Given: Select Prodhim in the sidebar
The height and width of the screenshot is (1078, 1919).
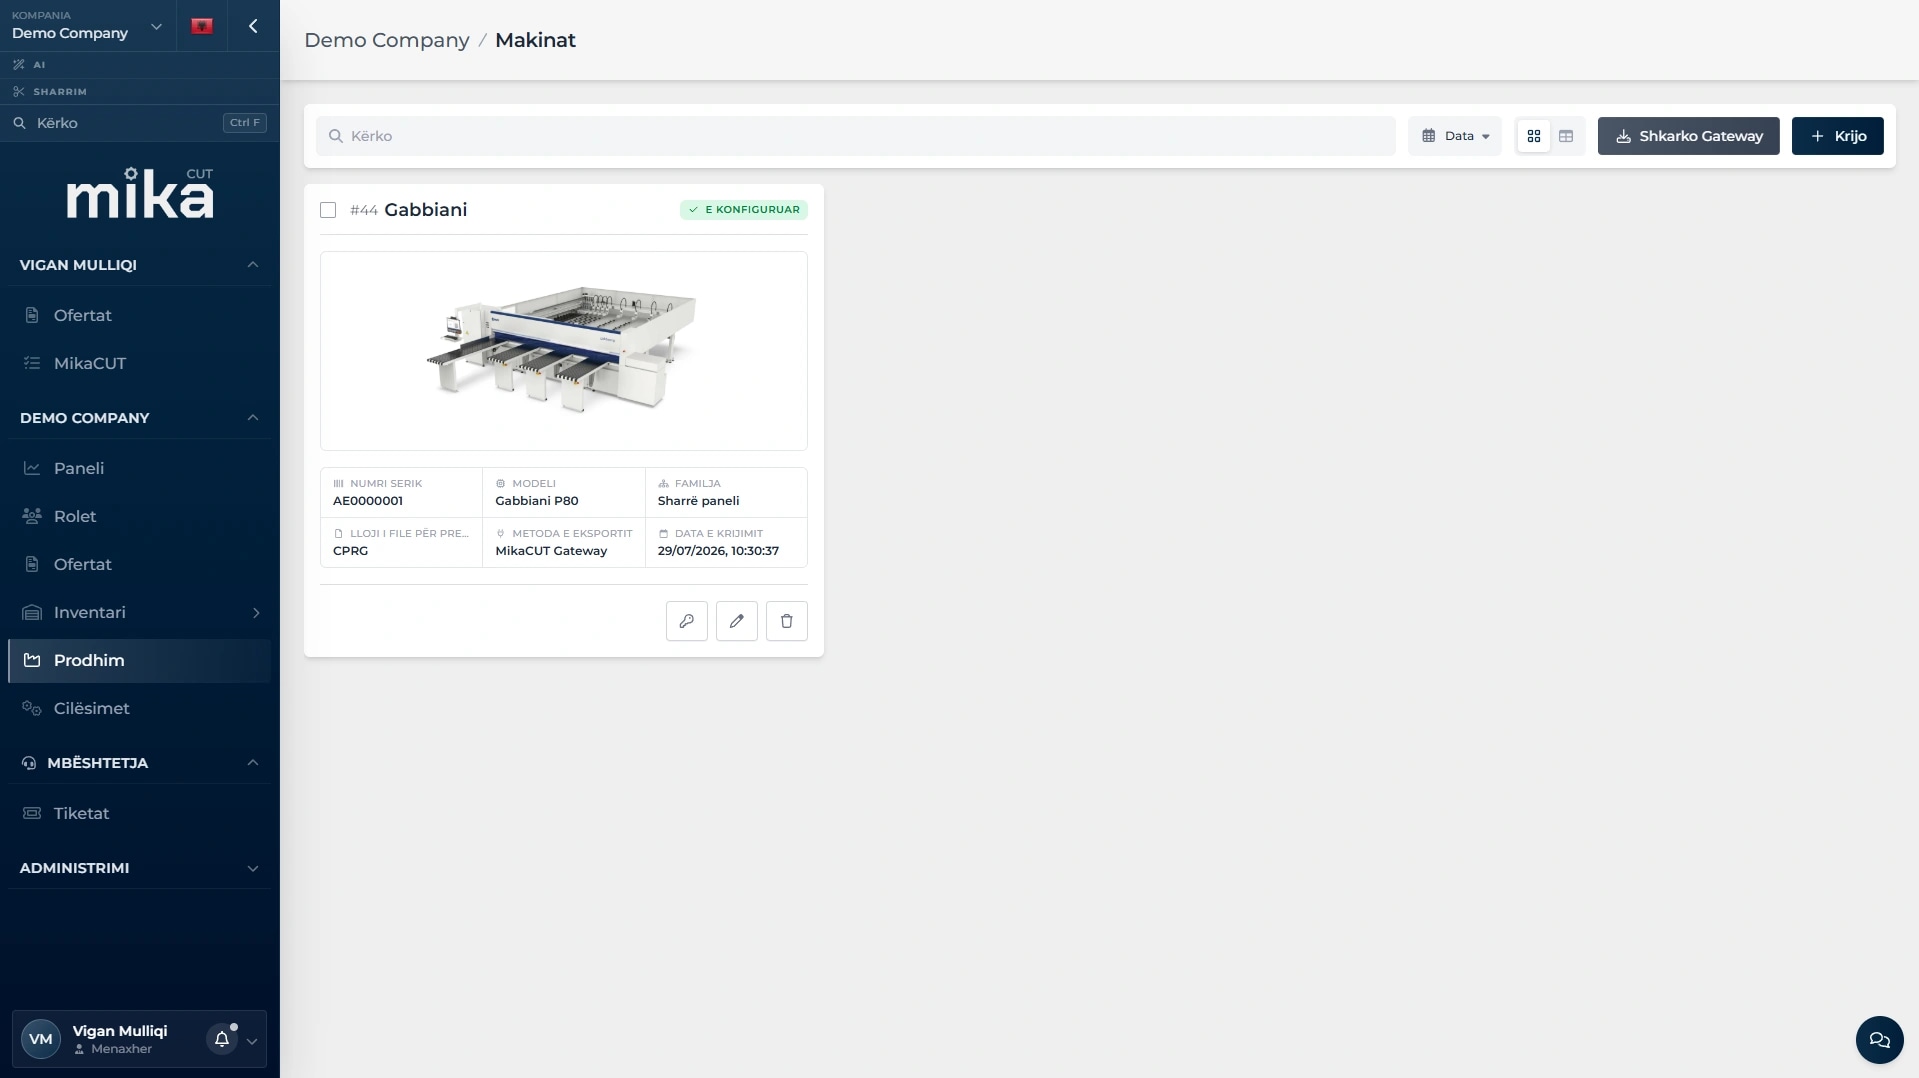Looking at the screenshot, I should (x=140, y=661).
